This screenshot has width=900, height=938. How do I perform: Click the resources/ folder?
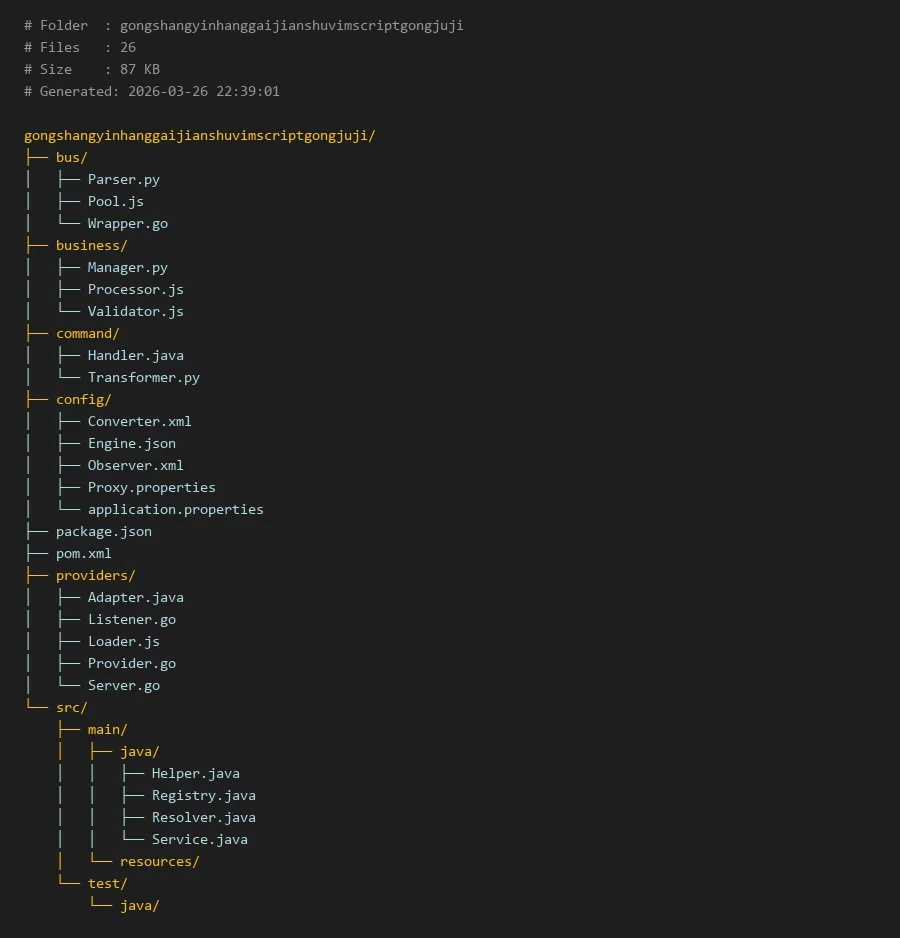159,861
